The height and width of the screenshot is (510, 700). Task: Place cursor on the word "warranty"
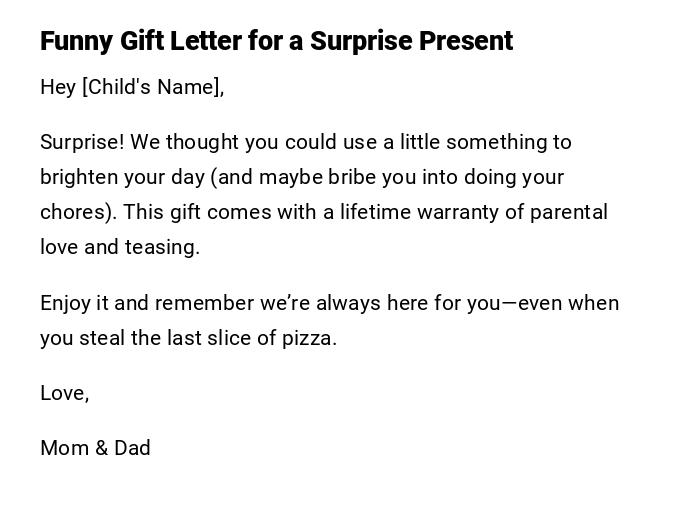(x=462, y=212)
